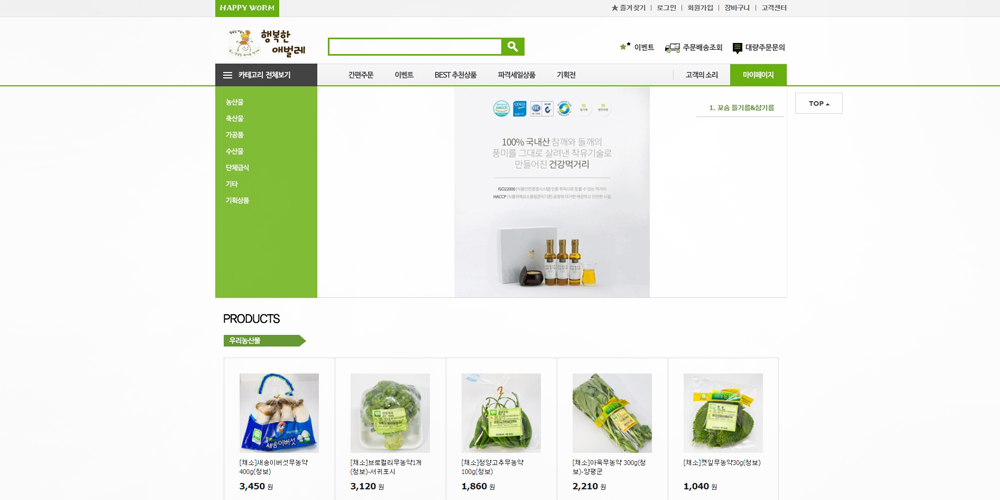Click the green star event icon

(625, 47)
